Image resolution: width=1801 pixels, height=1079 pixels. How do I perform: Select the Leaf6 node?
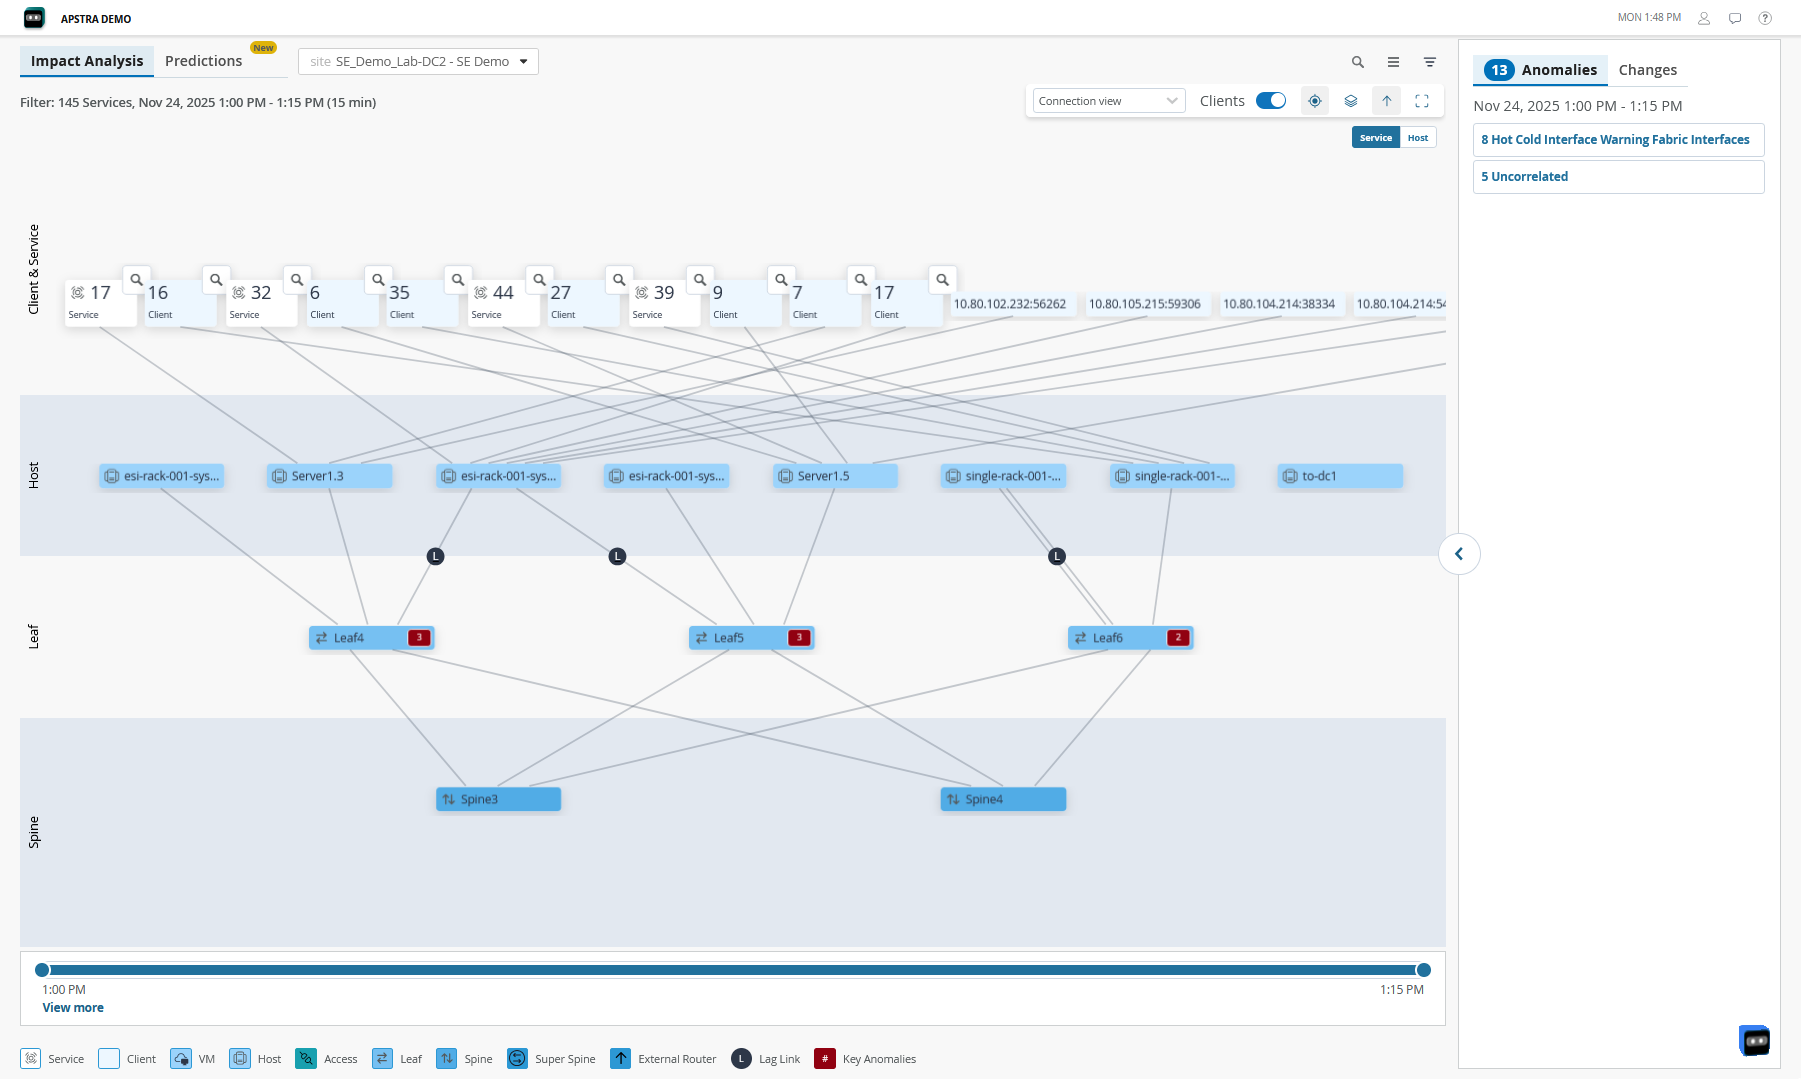pos(1130,638)
